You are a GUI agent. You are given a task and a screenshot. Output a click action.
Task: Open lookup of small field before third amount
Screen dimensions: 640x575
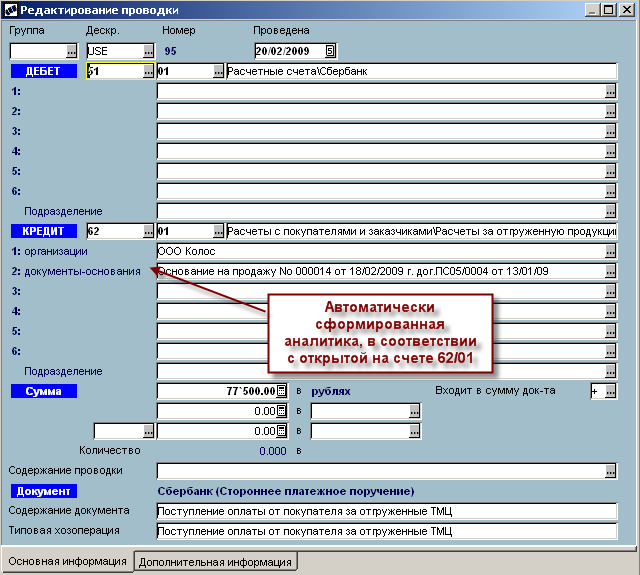tap(149, 431)
